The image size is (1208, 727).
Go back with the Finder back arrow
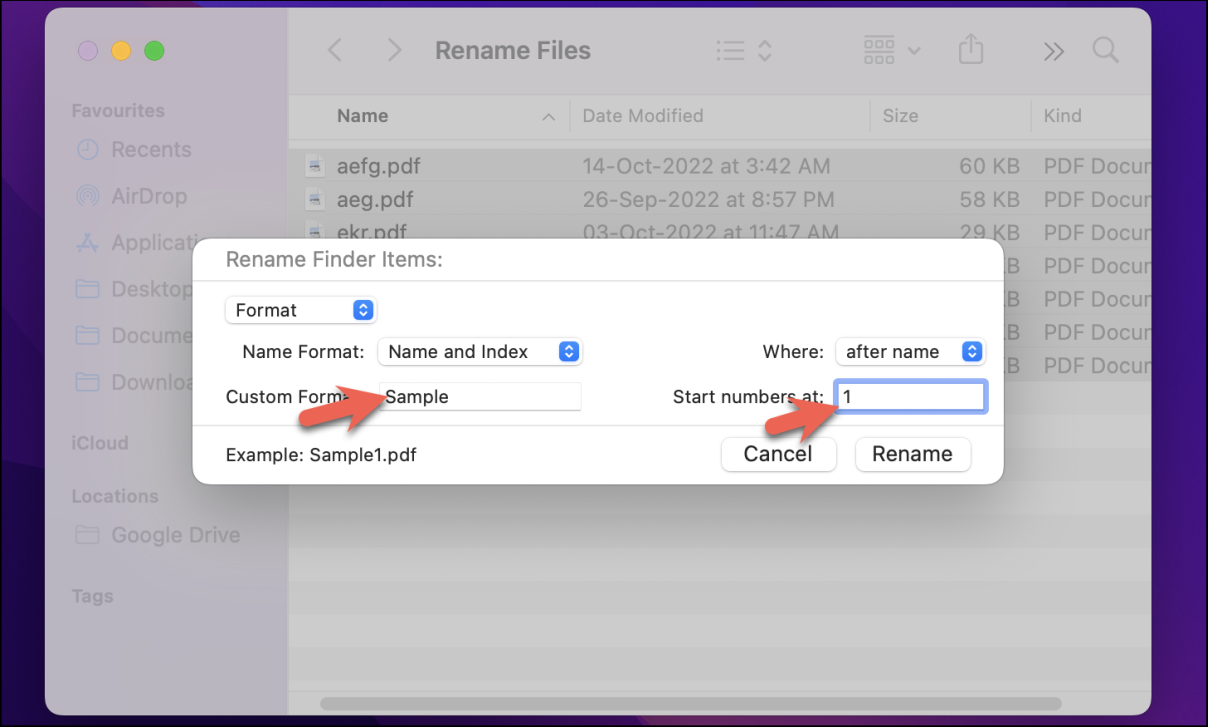click(335, 50)
